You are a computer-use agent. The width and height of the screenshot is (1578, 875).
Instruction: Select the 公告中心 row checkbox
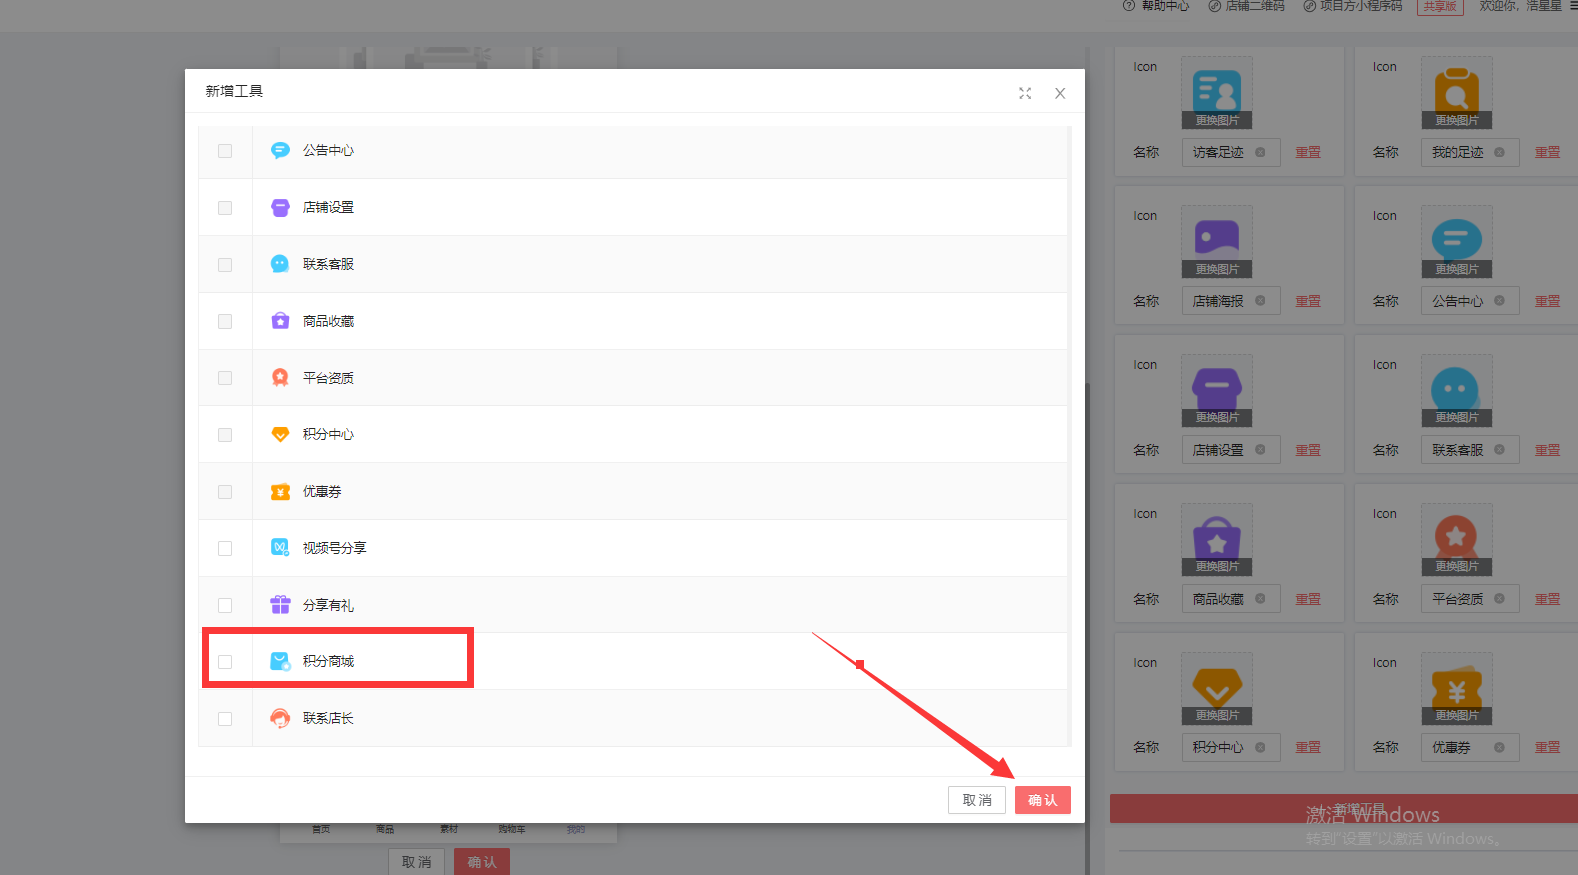225,151
